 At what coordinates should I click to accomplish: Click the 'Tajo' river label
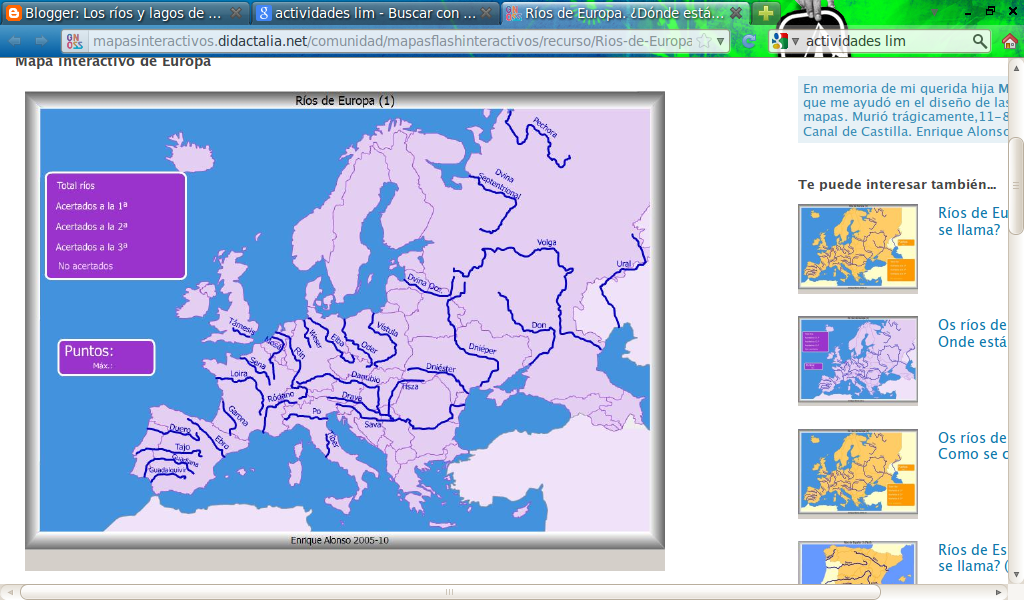click(x=182, y=447)
